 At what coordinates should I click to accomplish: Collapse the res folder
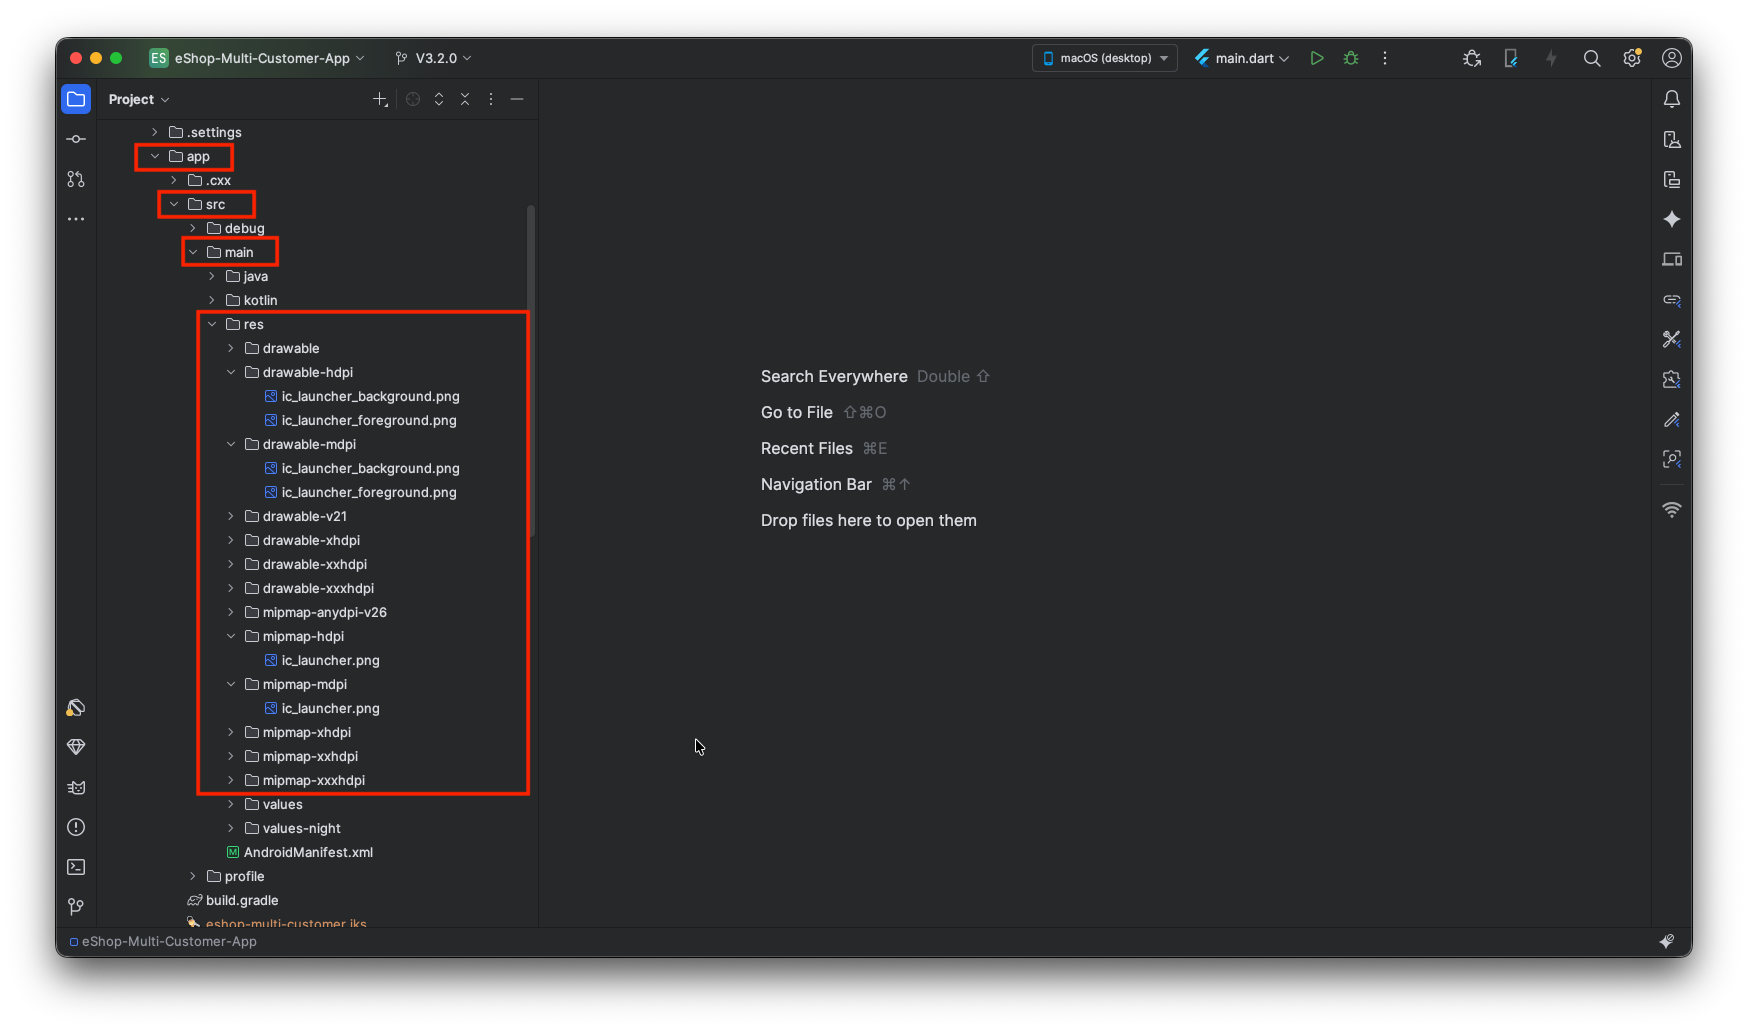(212, 324)
